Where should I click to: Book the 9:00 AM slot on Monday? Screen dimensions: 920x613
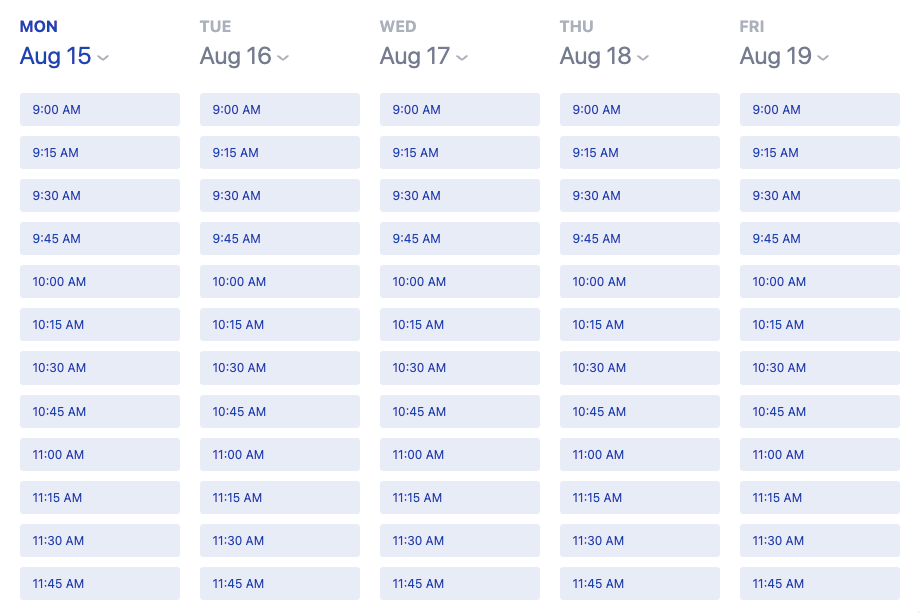[x=99, y=109]
